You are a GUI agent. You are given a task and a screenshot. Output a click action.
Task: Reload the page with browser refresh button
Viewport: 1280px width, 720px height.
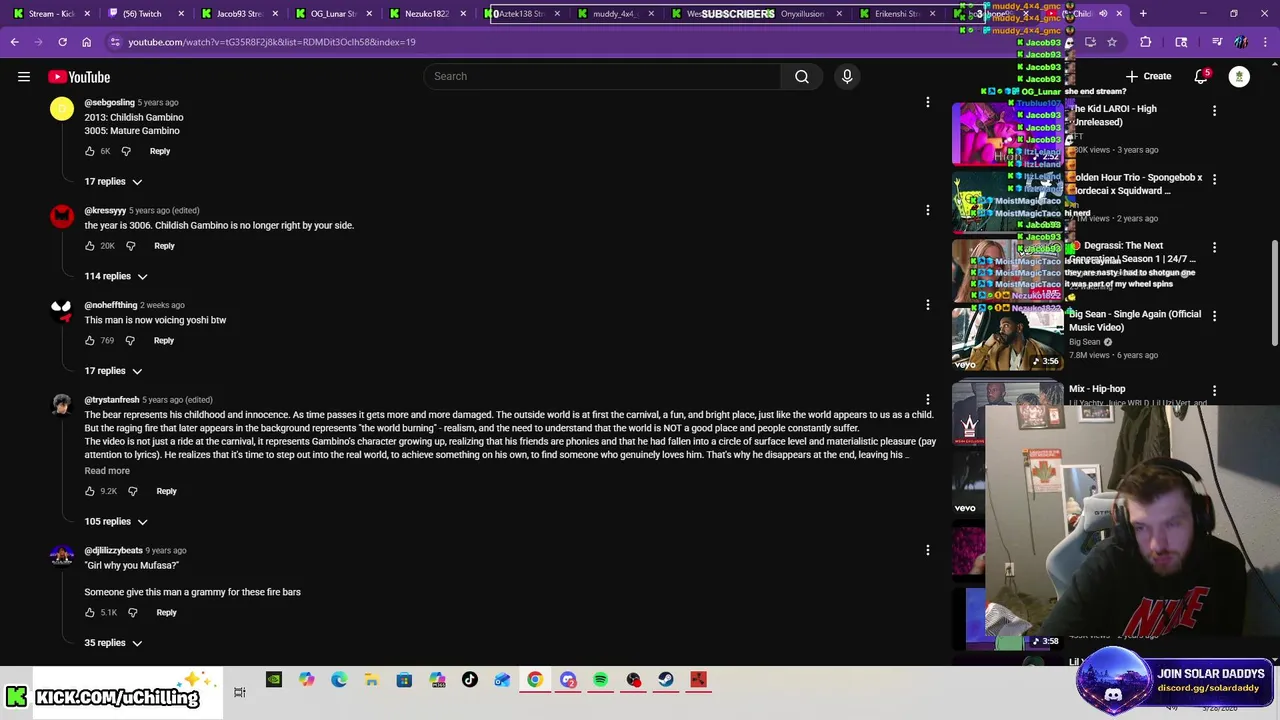tap(62, 42)
